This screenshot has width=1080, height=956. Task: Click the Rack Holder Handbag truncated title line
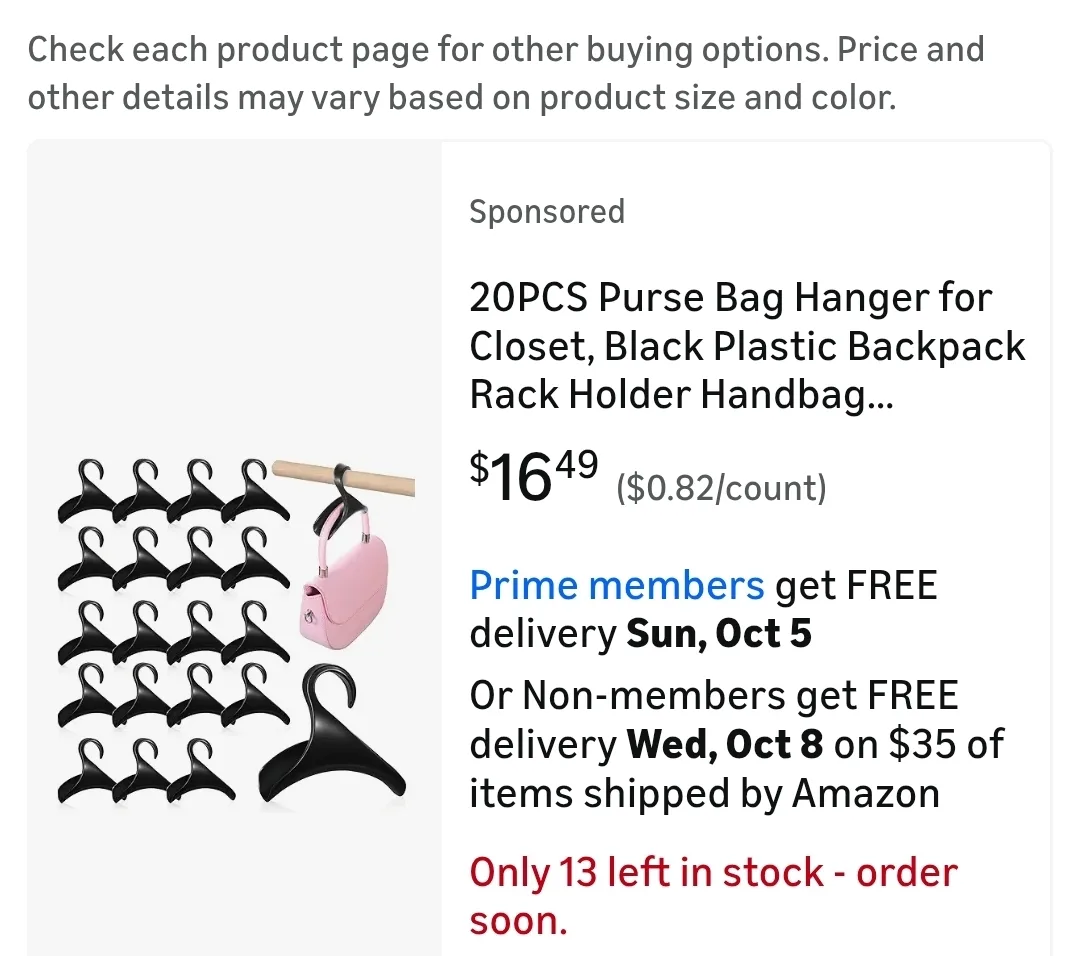(681, 395)
